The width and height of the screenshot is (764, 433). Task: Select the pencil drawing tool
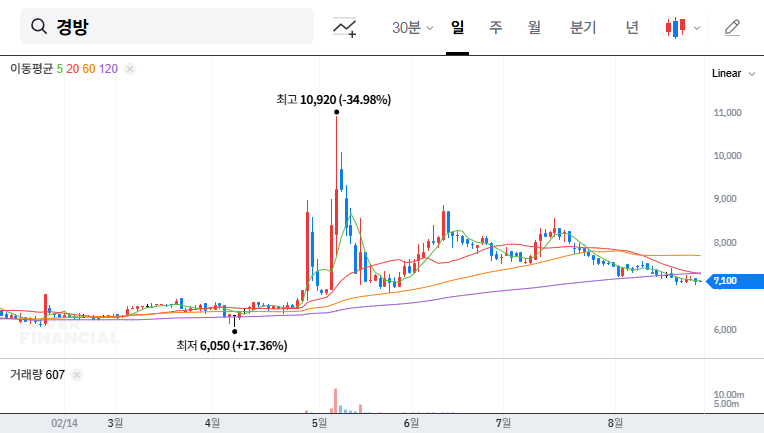pos(732,27)
